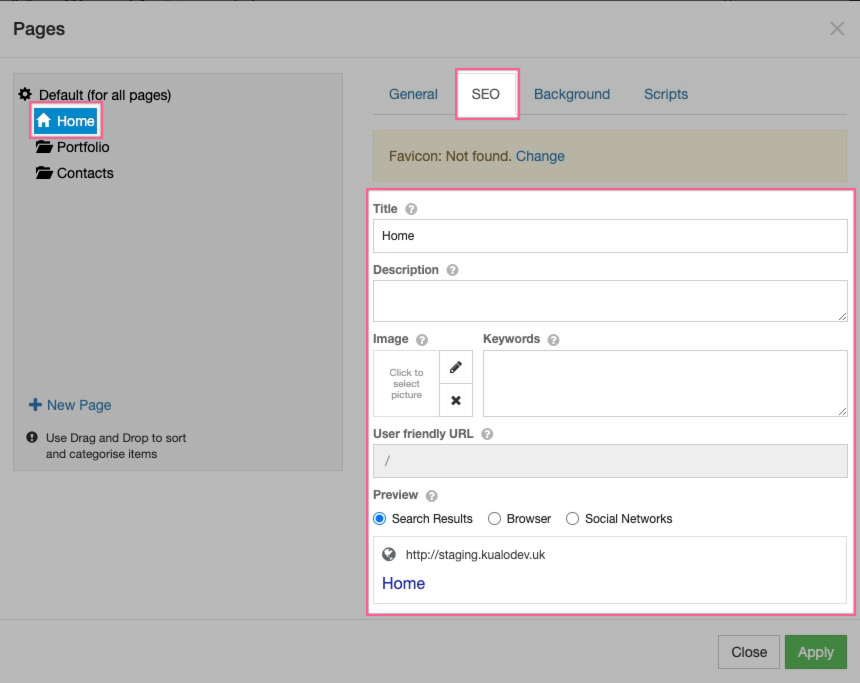Click the folder icon next to Portfolio
The width and height of the screenshot is (860, 683).
click(44, 147)
